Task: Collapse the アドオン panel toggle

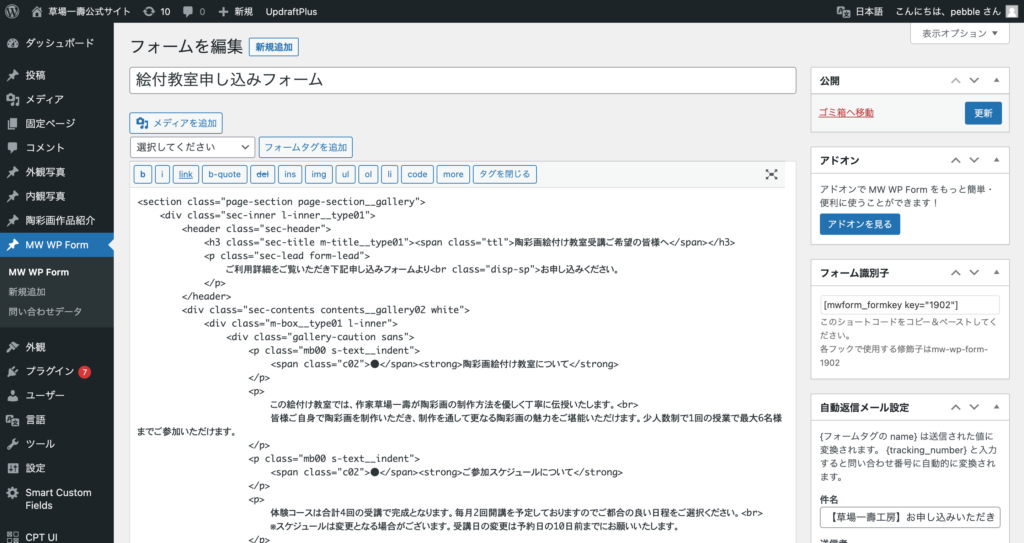Action: 996,160
